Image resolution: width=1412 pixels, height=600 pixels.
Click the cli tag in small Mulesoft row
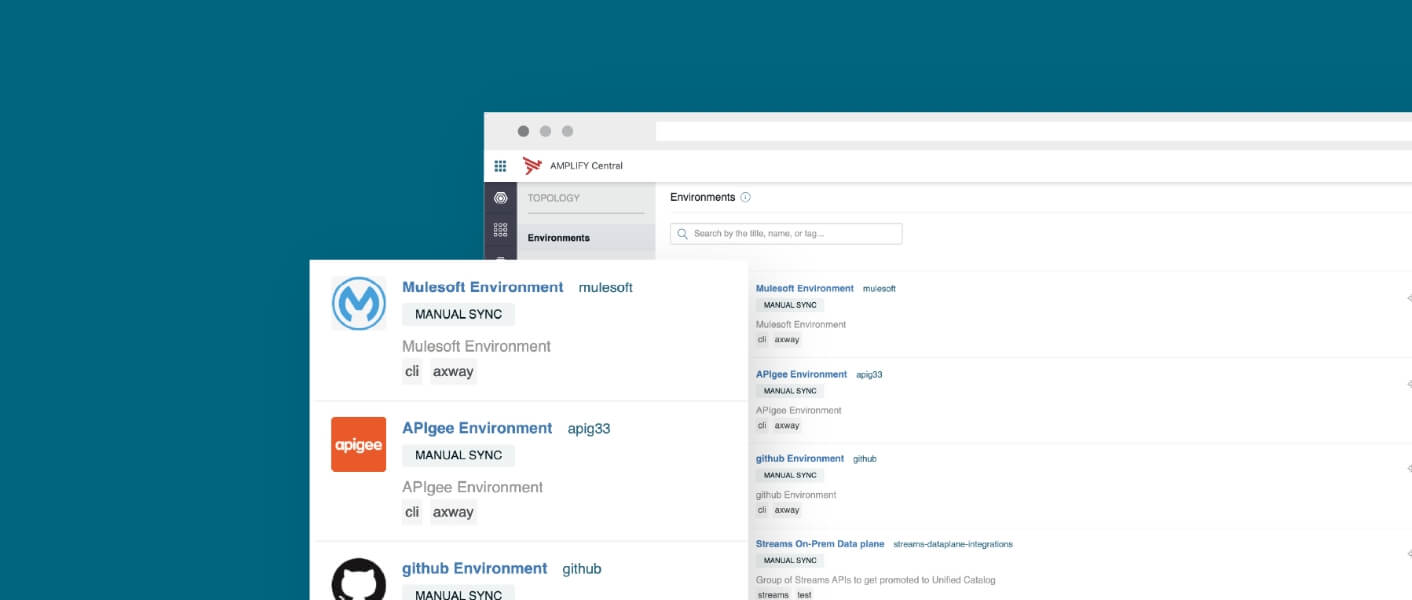coord(762,340)
